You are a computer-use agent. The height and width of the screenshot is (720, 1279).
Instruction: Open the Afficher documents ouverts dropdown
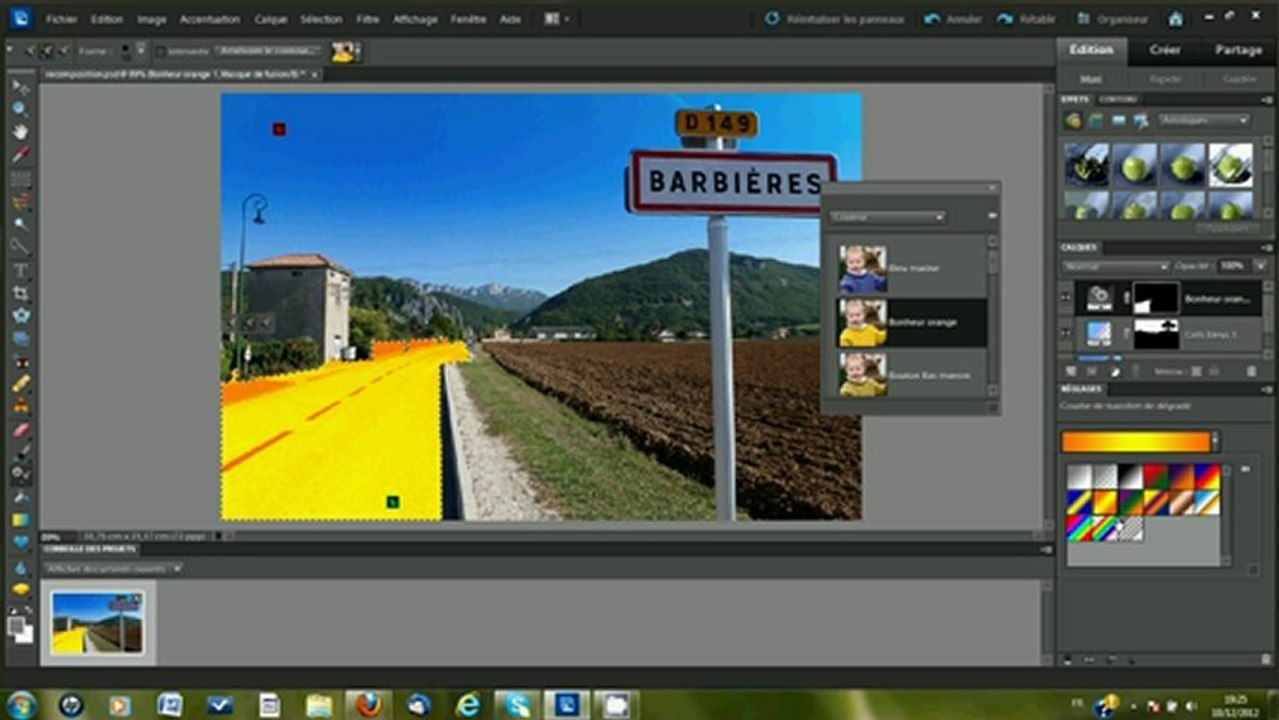(x=114, y=568)
